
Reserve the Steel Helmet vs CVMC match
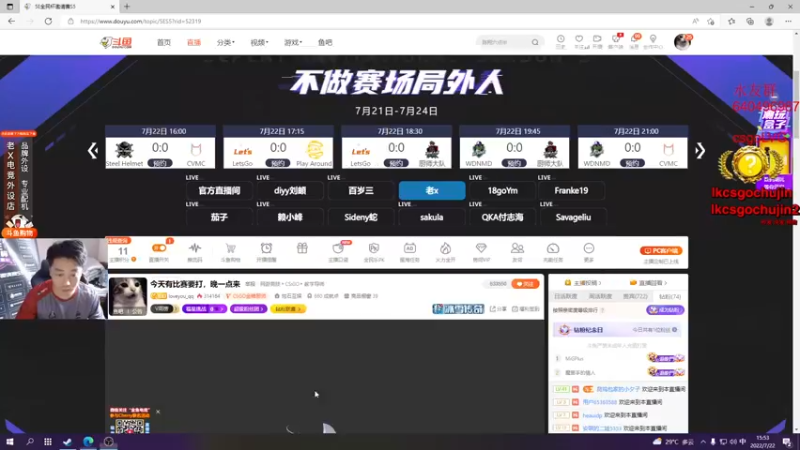pyautogui.click(x=160, y=163)
